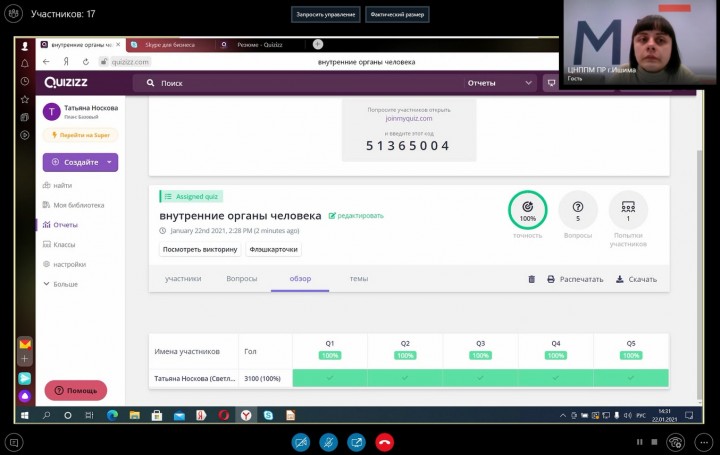
Task: Click the редактировать edit link
Action: (356, 215)
